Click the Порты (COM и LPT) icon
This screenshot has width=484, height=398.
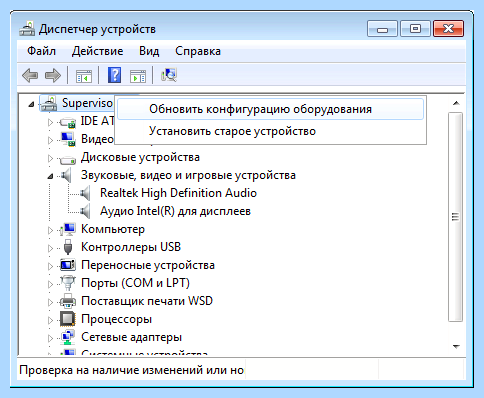point(68,283)
